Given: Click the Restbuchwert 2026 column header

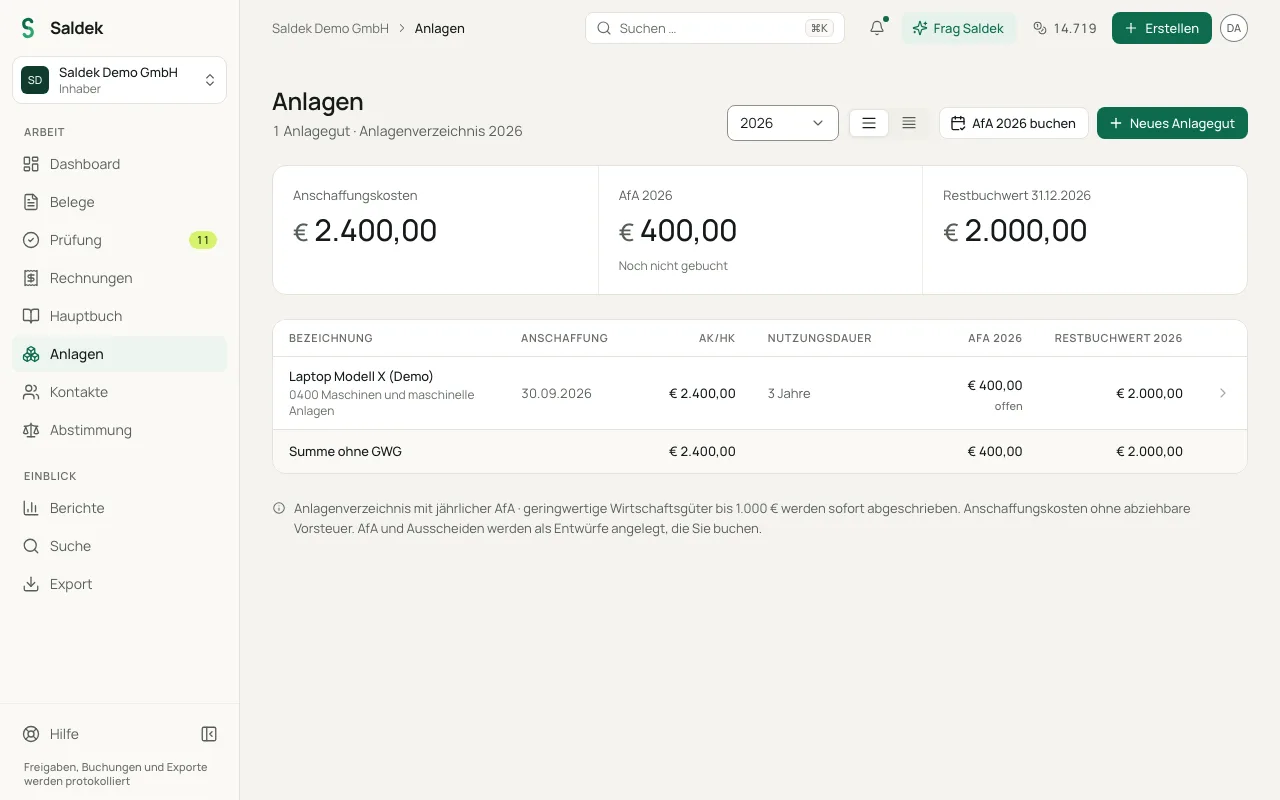Looking at the screenshot, I should point(1118,338).
